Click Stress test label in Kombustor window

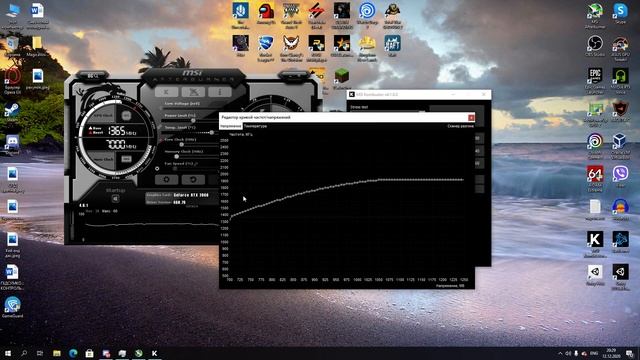[359, 107]
